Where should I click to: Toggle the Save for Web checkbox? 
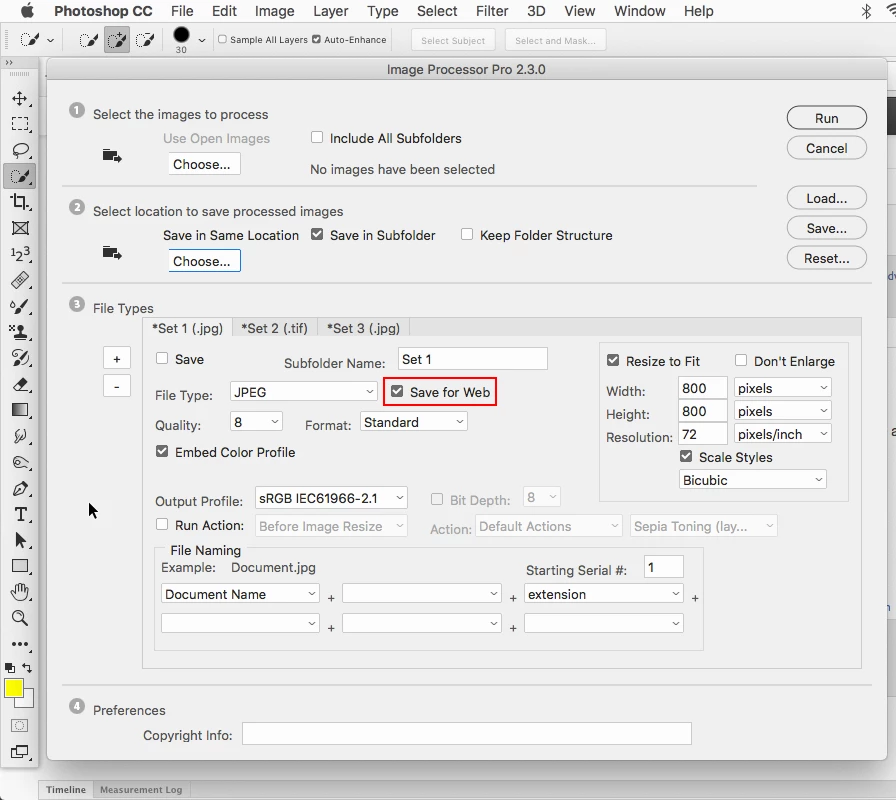pos(397,391)
